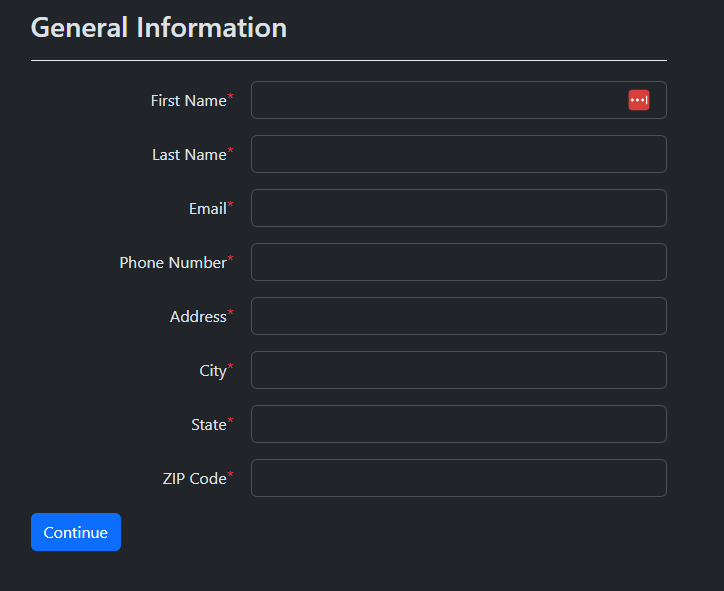Click the First Name label
This screenshot has width=724, height=591.
click(x=188, y=101)
